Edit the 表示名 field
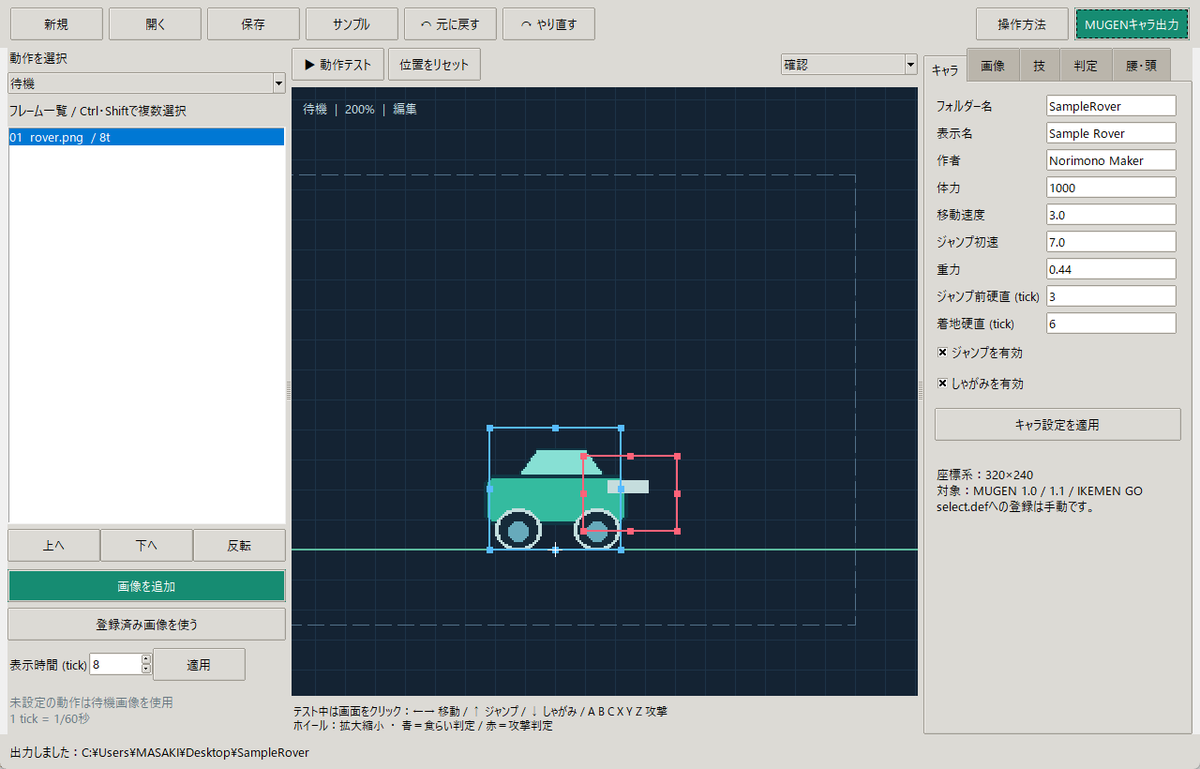 (x=1110, y=133)
